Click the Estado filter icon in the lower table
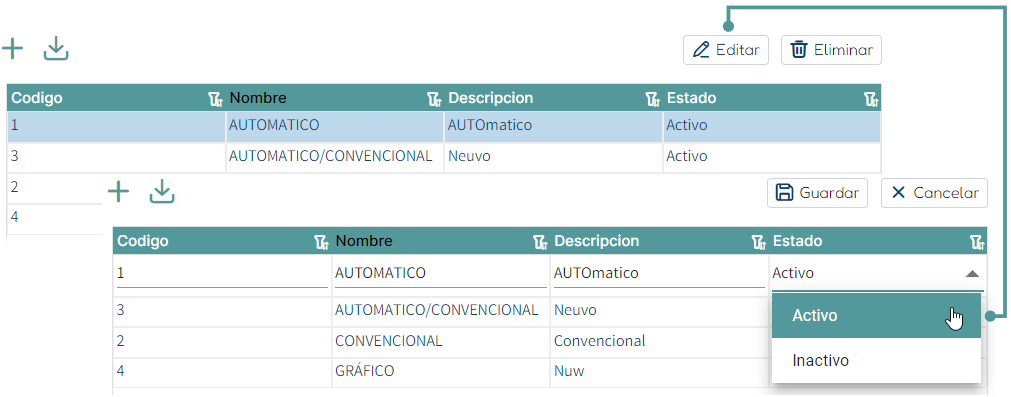This screenshot has height=397, width=1011. tap(977, 242)
